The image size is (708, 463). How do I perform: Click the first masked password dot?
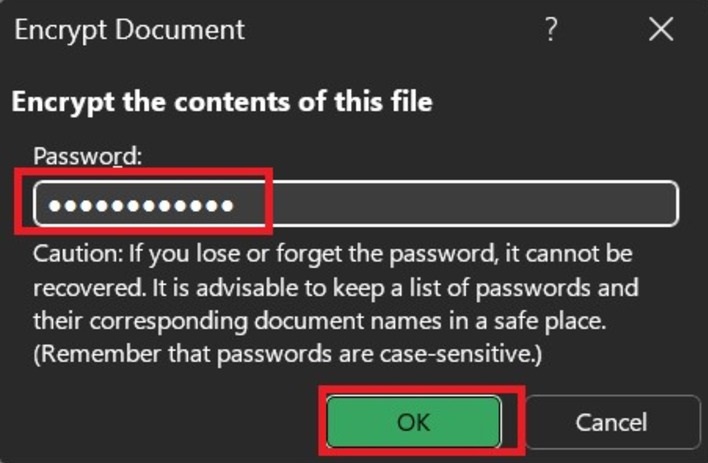(x=57, y=206)
